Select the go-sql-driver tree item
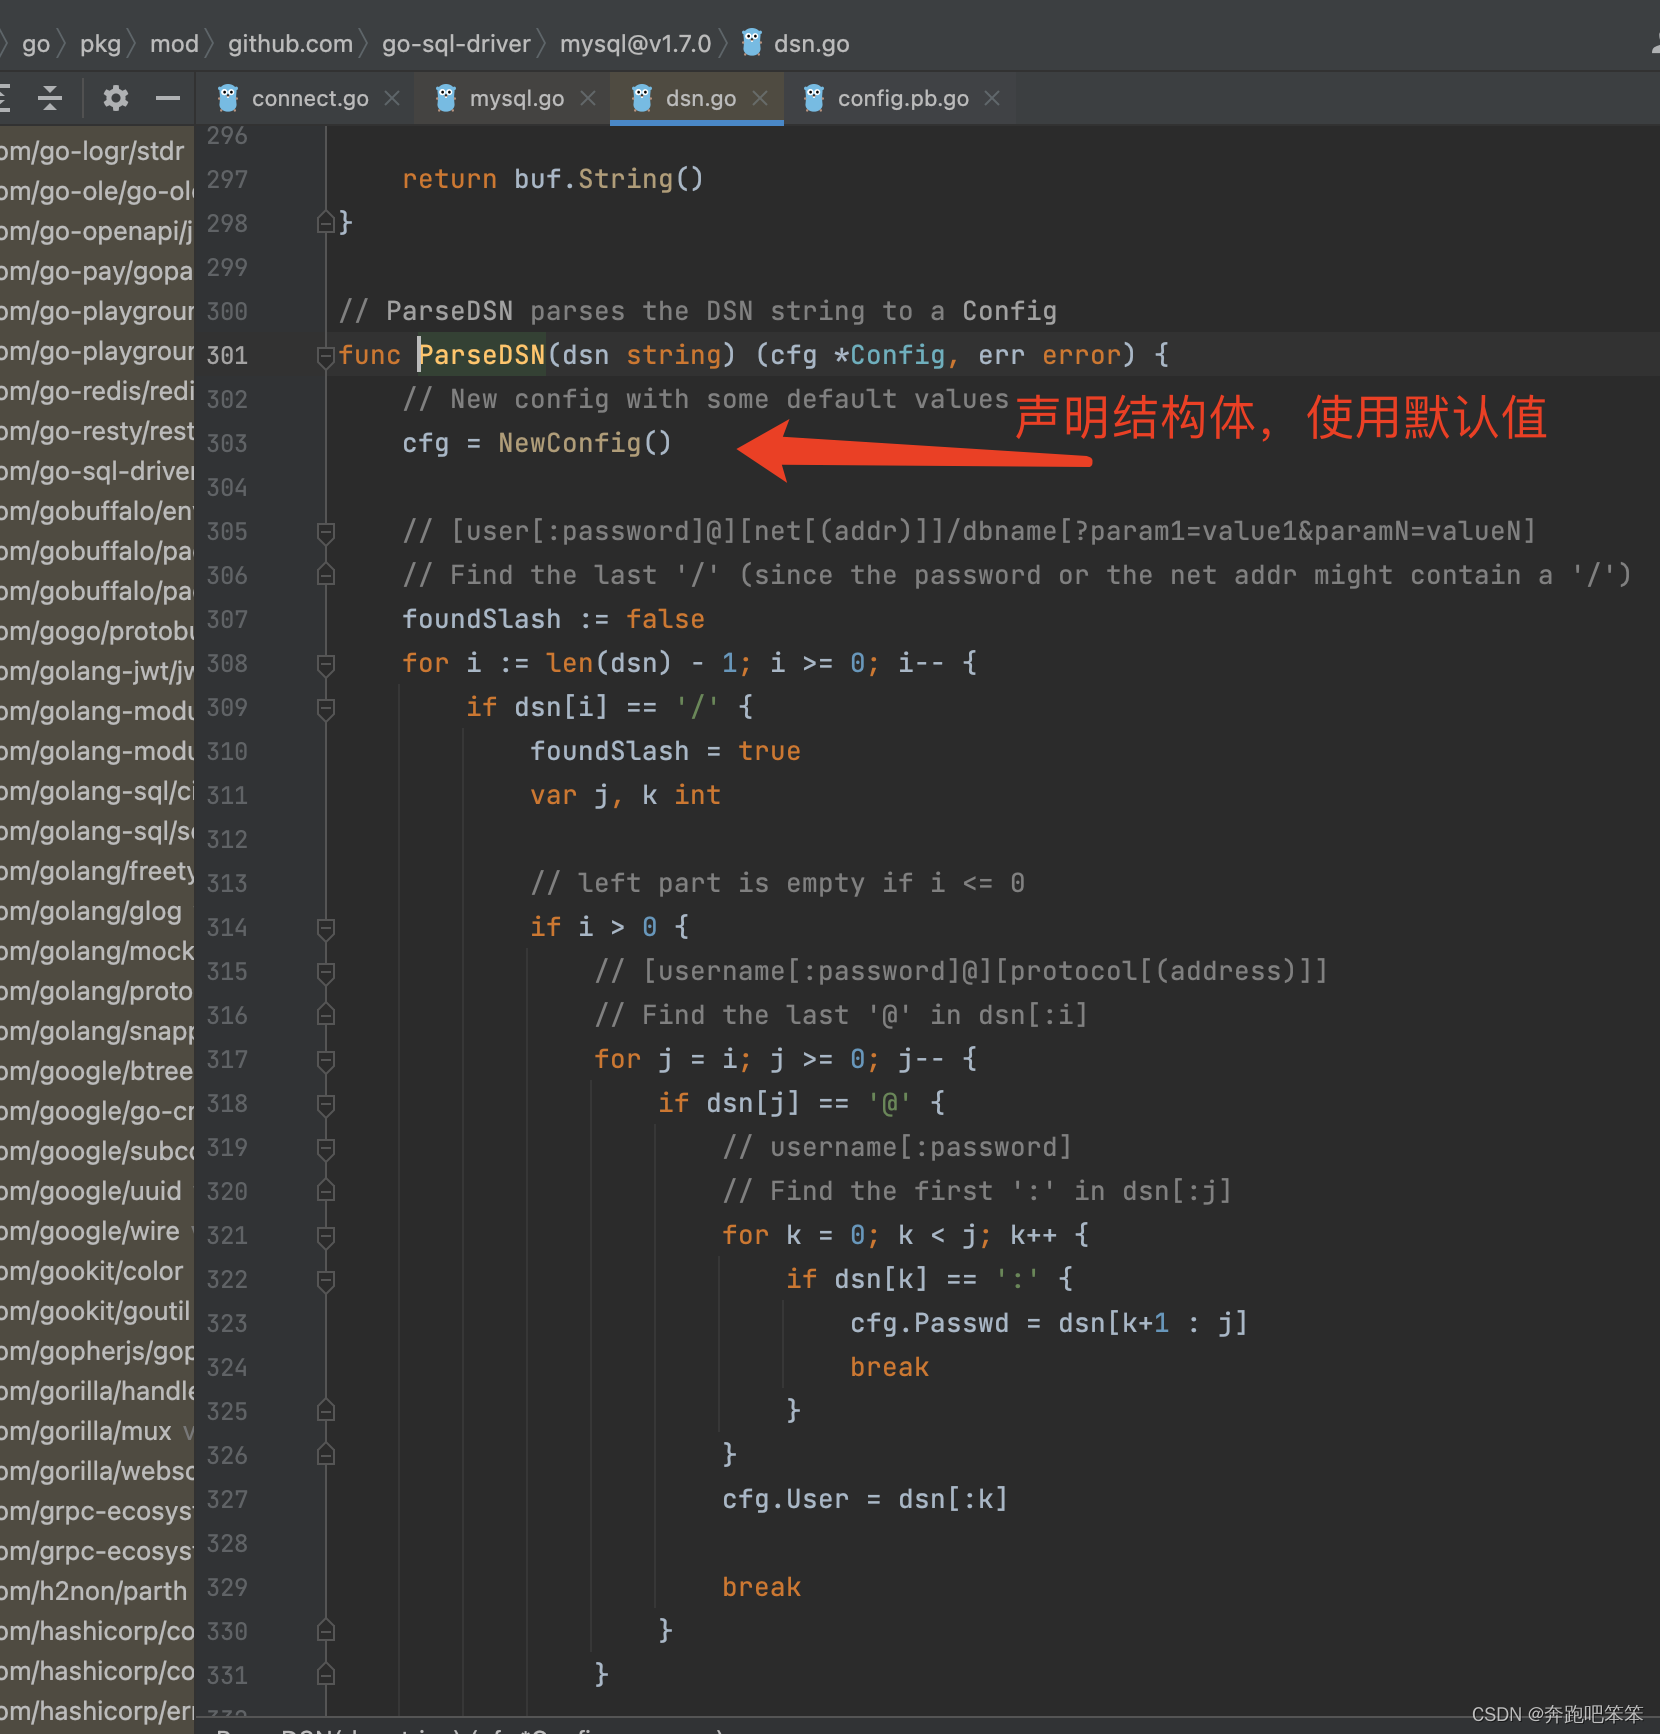Image resolution: width=1660 pixels, height=1734 pixels. (96, 471)
